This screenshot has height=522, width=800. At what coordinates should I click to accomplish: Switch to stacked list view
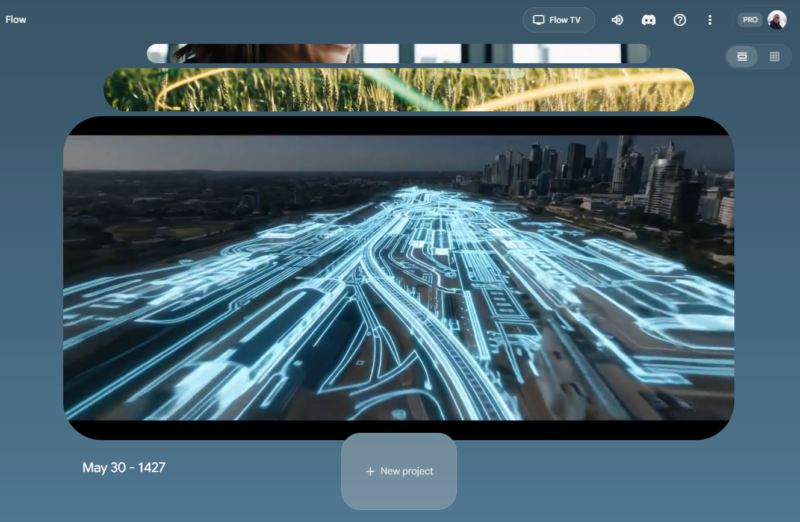pyautogui.click(x=742, y=56)
